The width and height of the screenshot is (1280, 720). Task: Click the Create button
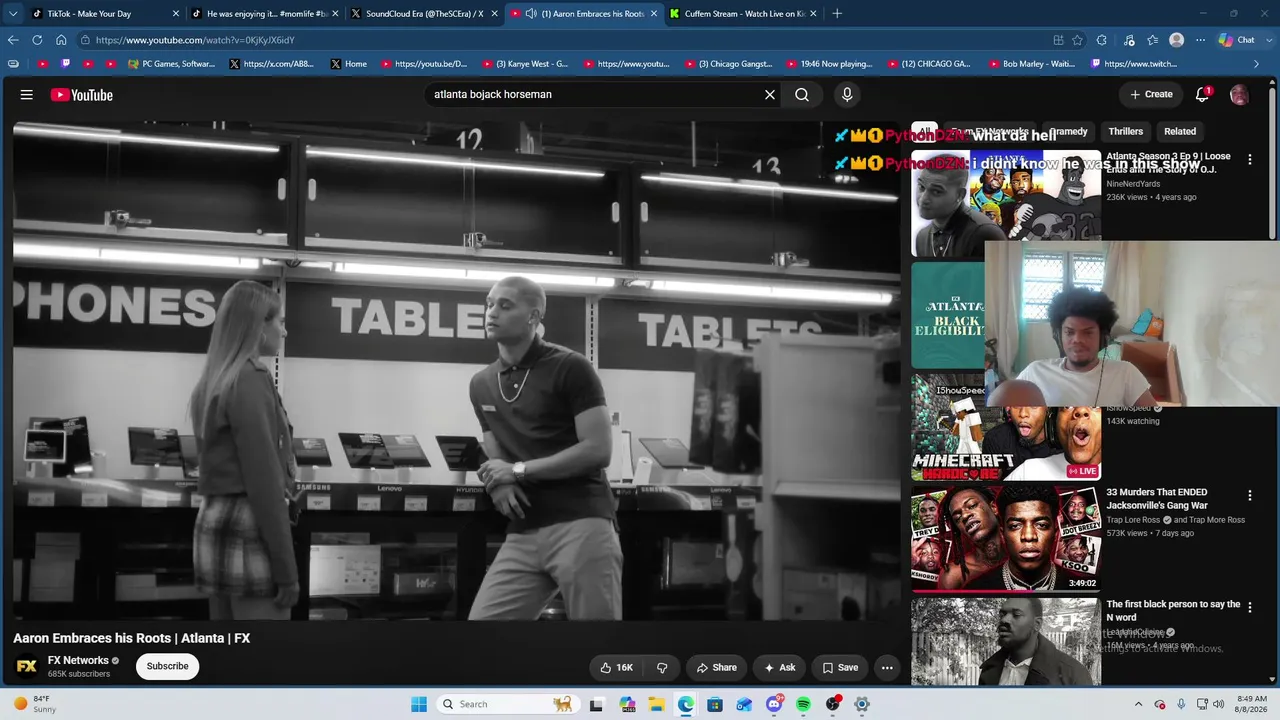[1151, 95]
